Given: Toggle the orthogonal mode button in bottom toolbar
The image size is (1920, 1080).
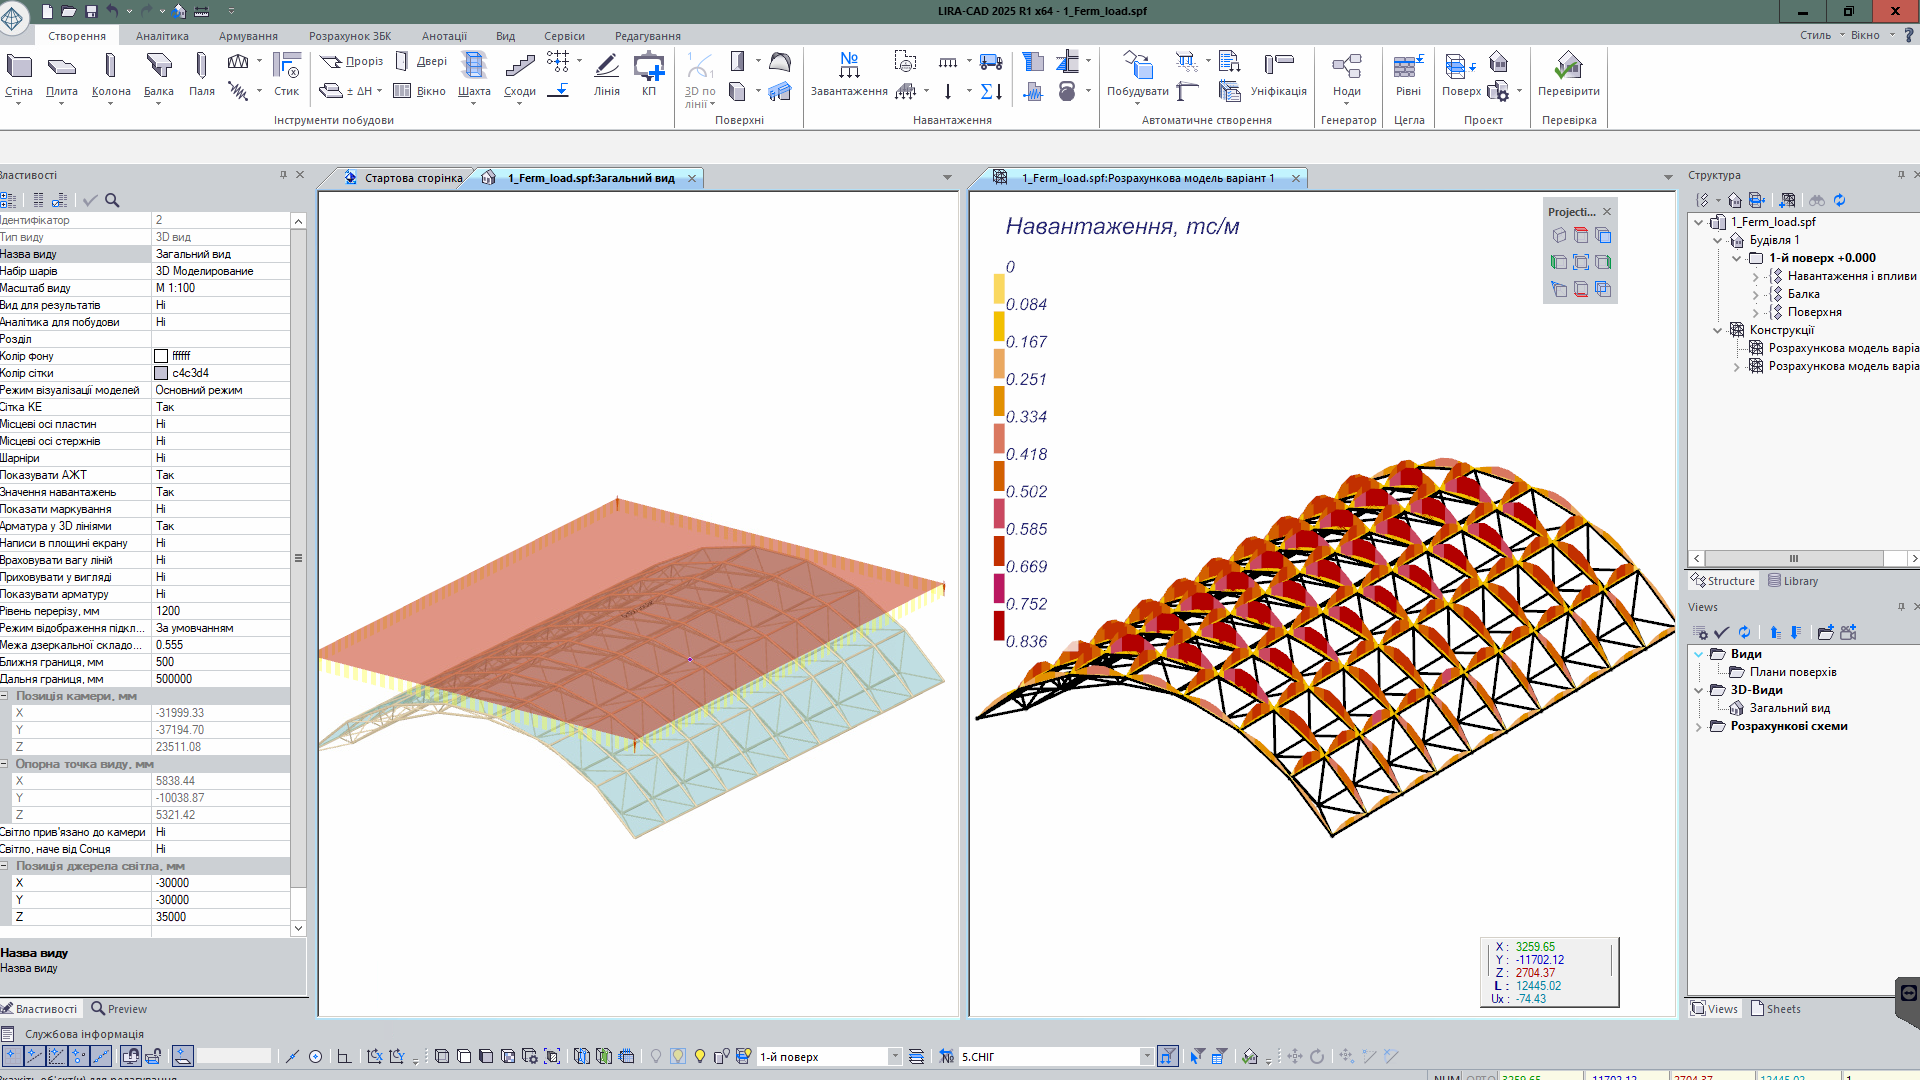Looking at the screenshot, I should (344, 1056).
